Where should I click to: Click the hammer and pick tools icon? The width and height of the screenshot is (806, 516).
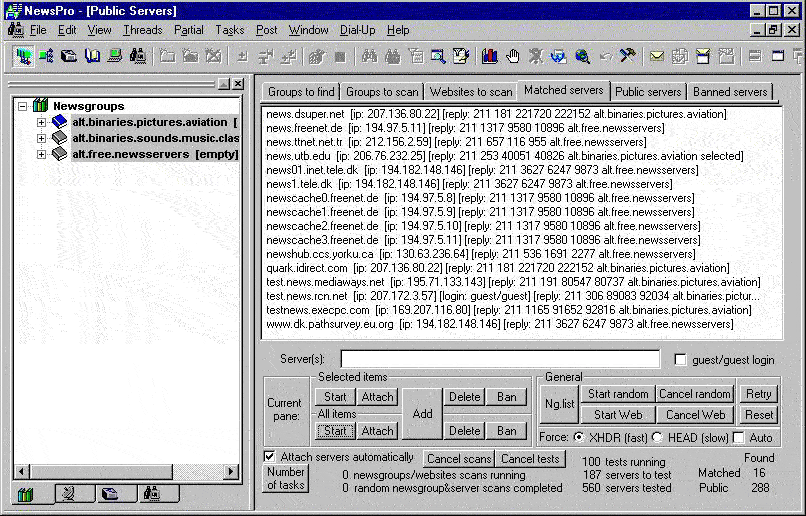pos(627,56)
